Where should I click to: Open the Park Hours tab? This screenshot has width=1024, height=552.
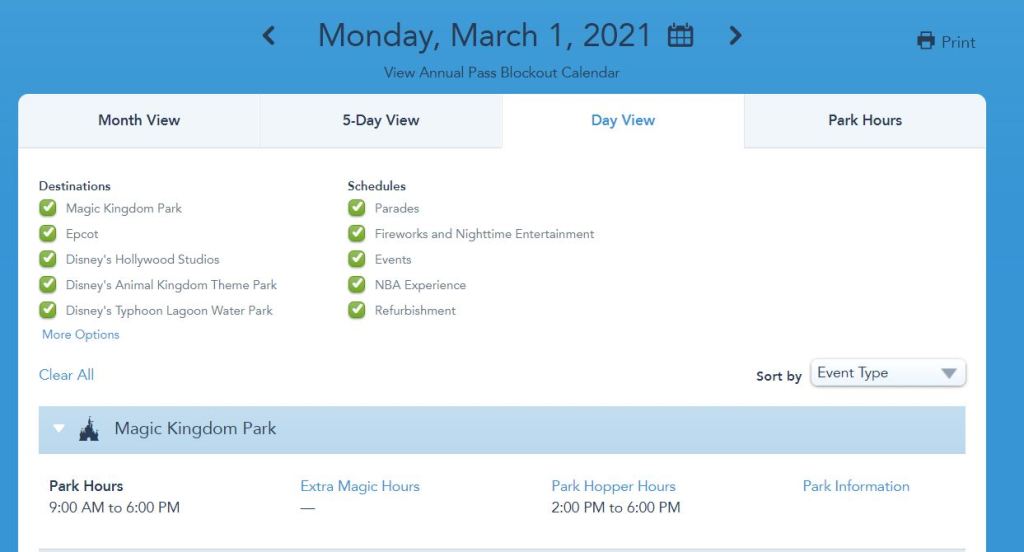pos(865,120)
